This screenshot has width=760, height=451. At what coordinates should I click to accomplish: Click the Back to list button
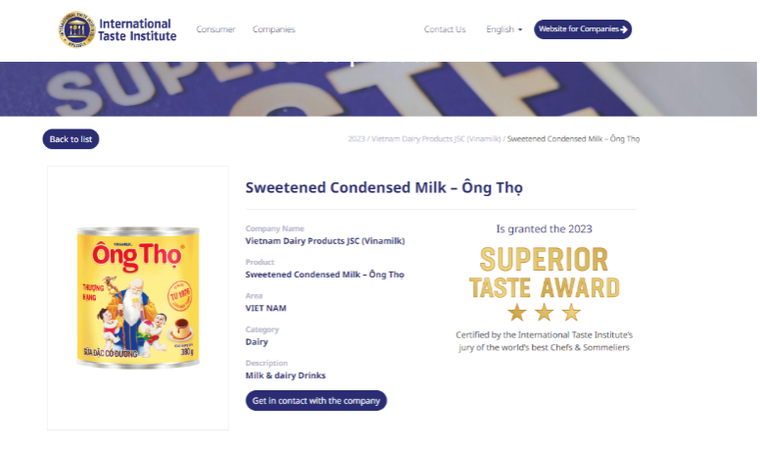pos(71,139)
